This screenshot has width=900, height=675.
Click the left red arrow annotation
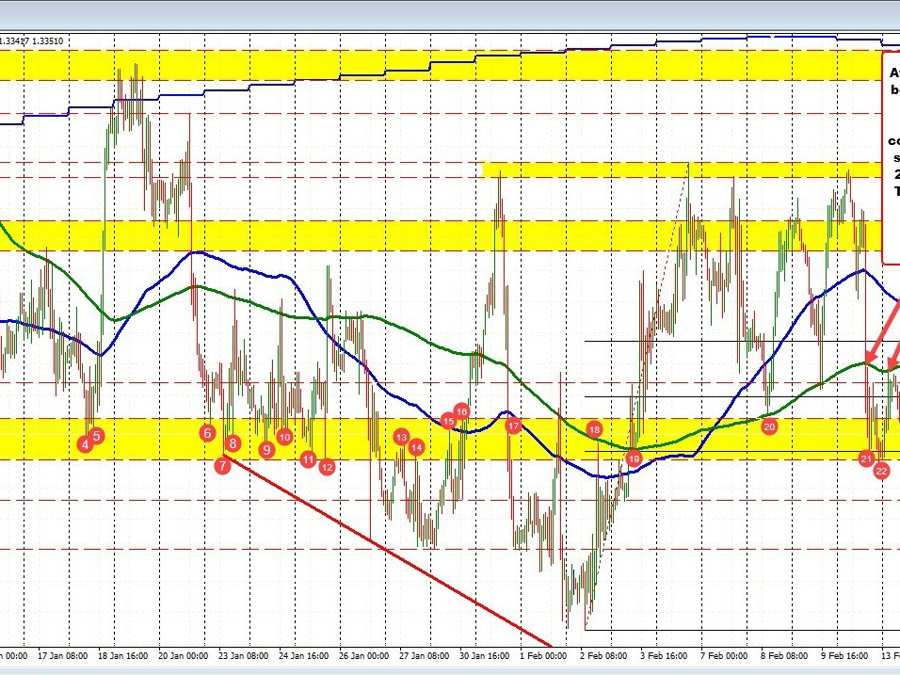click(x=878, y=342)
